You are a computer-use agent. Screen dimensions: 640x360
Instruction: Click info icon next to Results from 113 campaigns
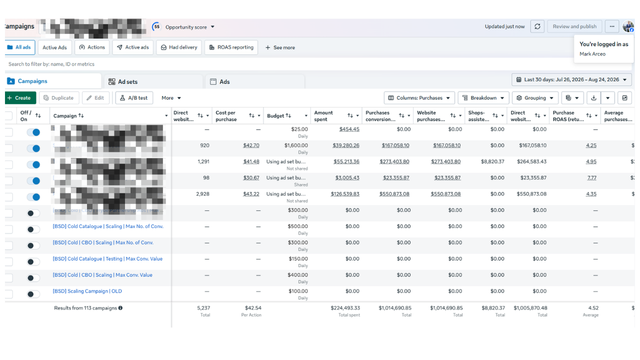120,308
